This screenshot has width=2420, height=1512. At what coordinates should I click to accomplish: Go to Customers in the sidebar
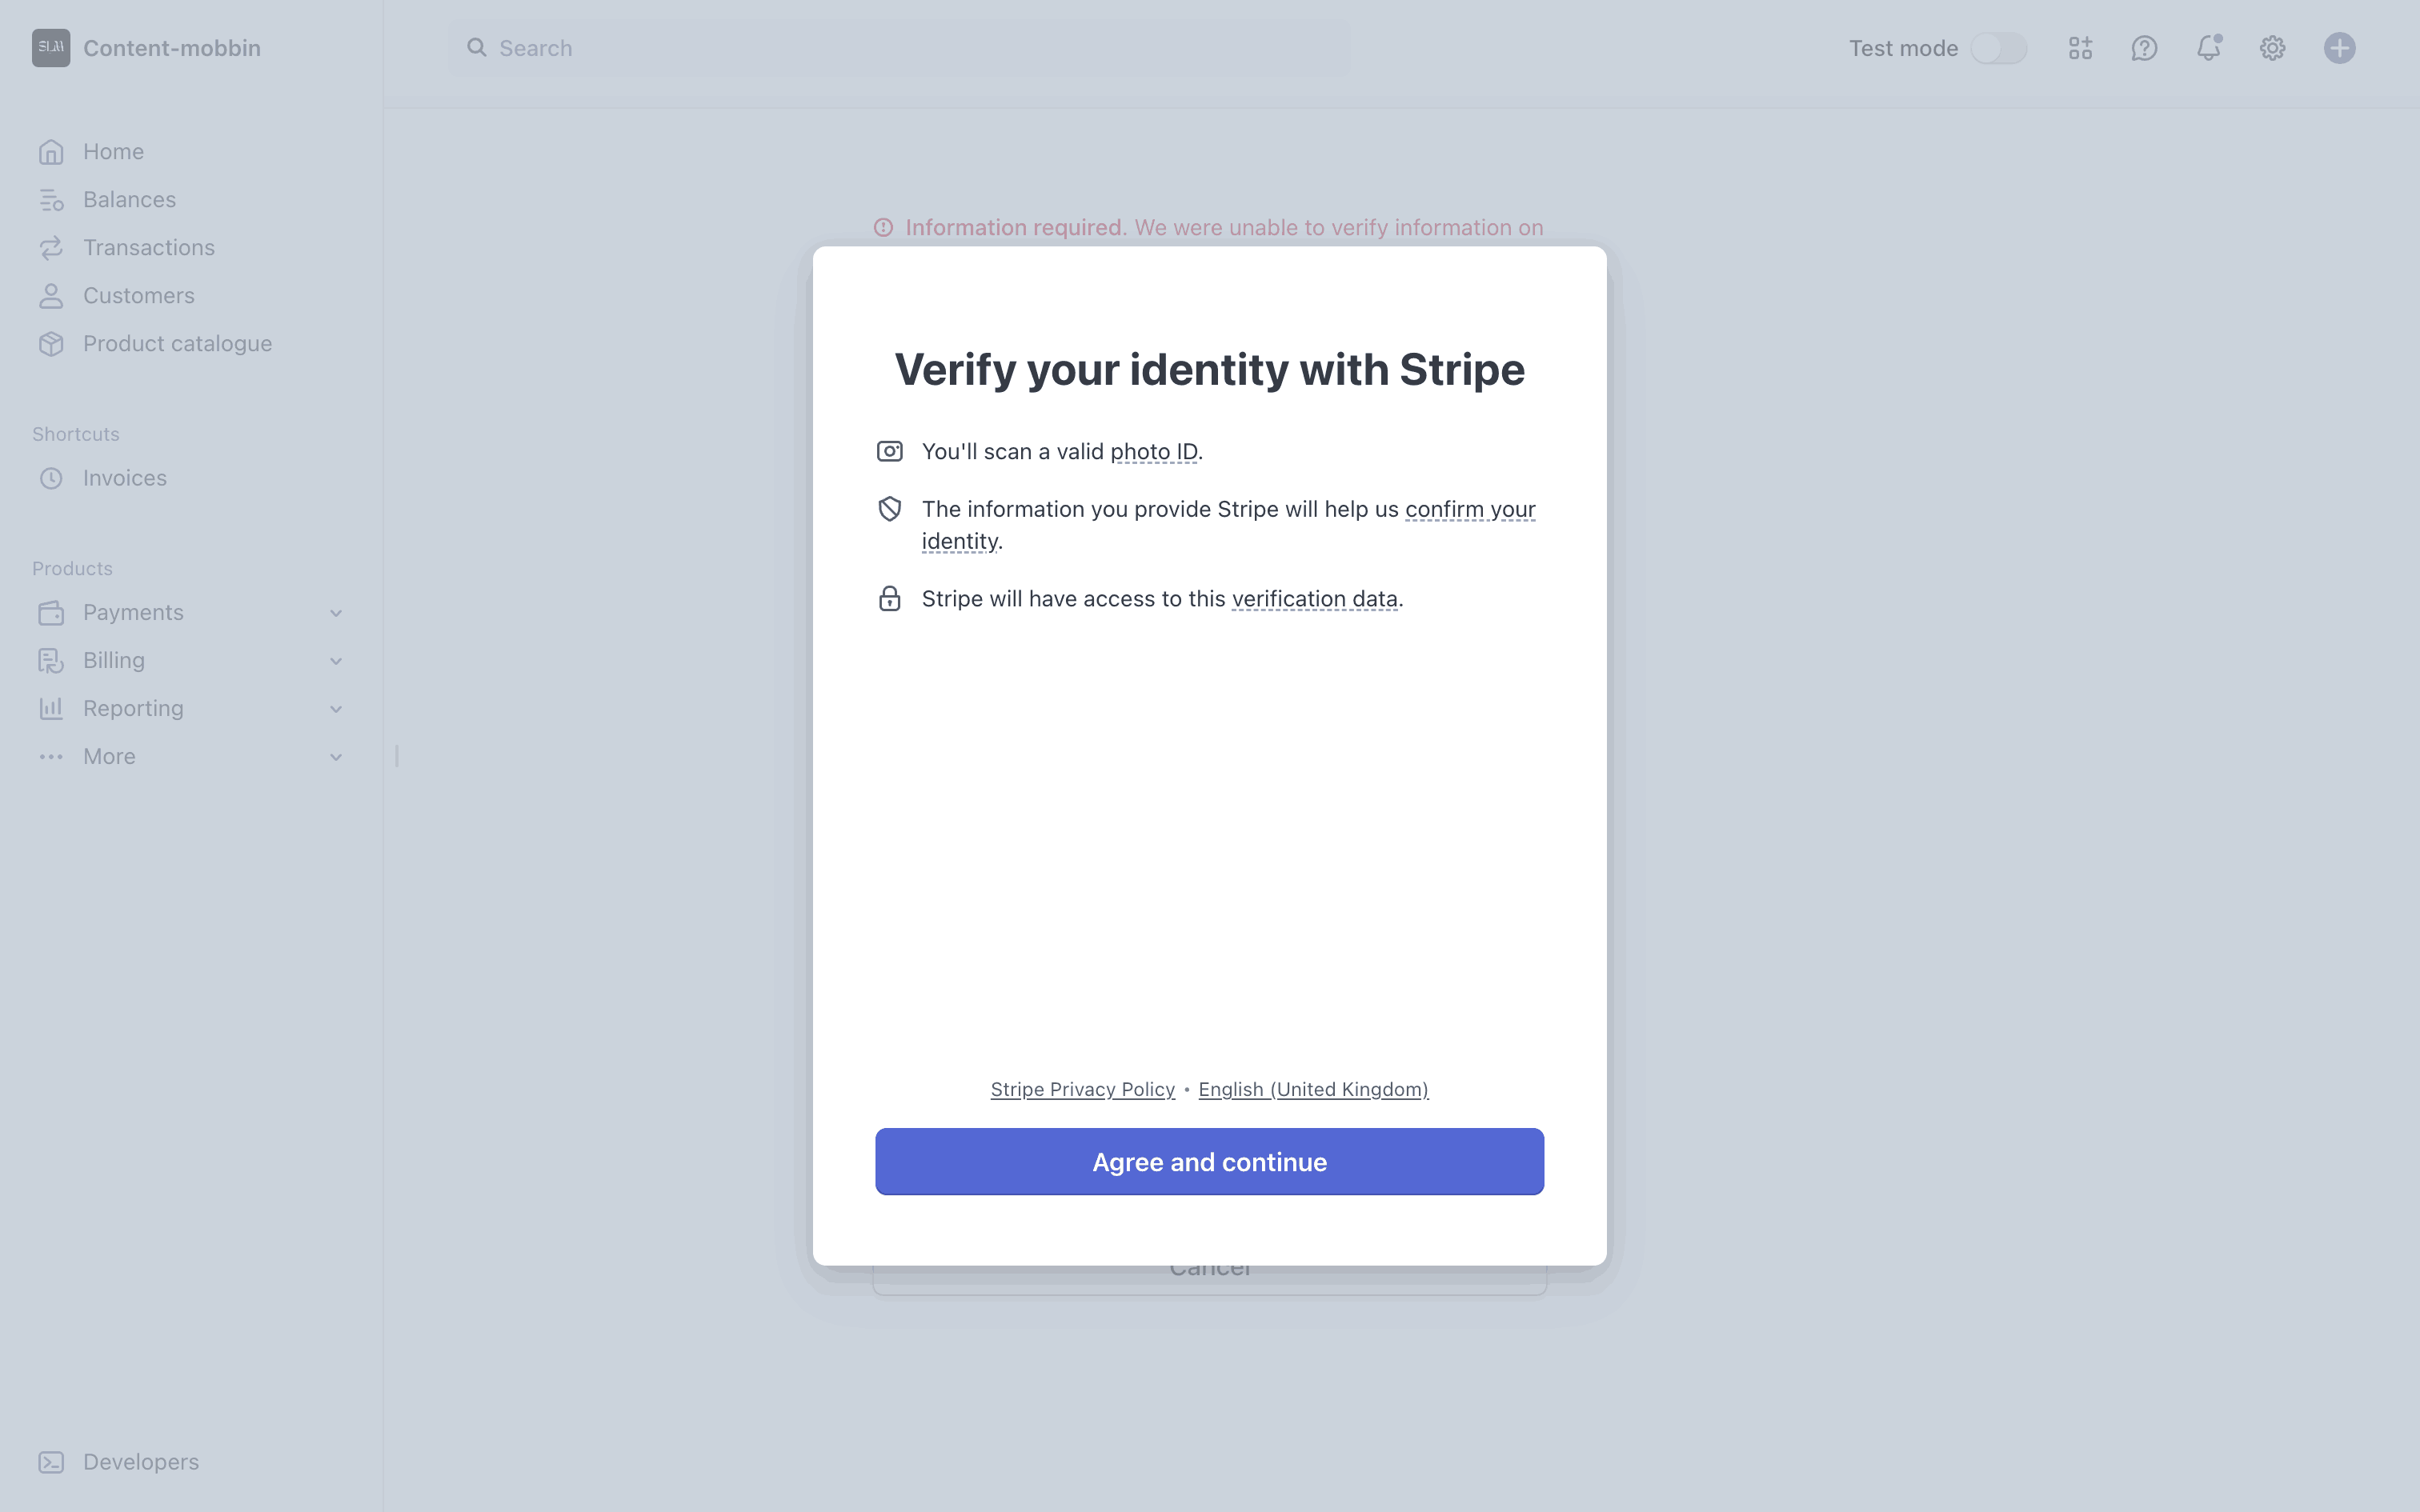click(x=139, y=296)
